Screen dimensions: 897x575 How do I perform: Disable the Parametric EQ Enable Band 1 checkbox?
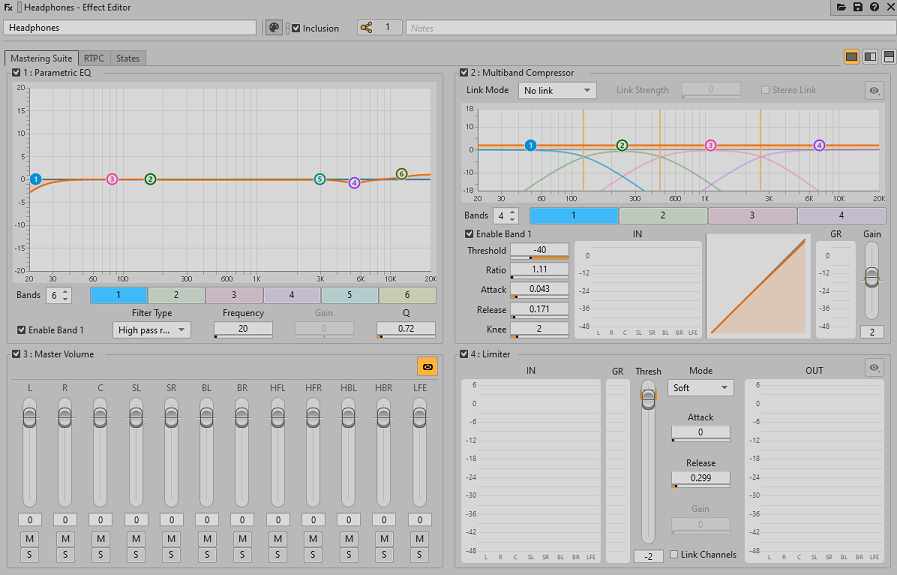click(23, 330)
